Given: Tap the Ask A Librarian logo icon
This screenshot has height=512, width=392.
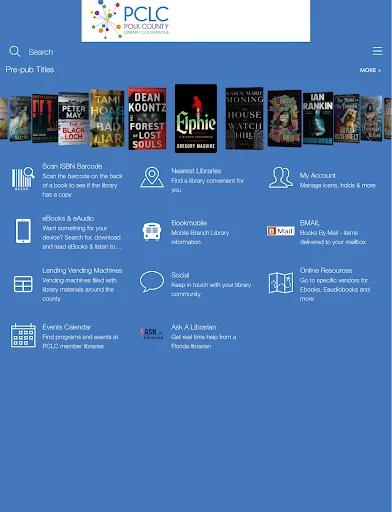Looking at the screenshot, I should pyautogui.click(x=152, y=334).
